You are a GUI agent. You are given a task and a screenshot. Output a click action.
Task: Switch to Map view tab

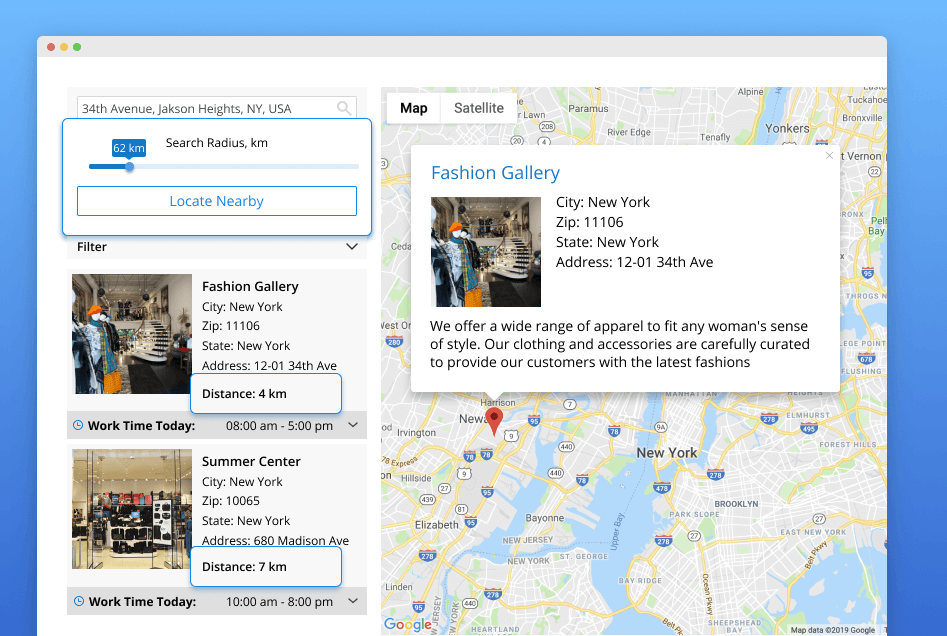point(413,108)
